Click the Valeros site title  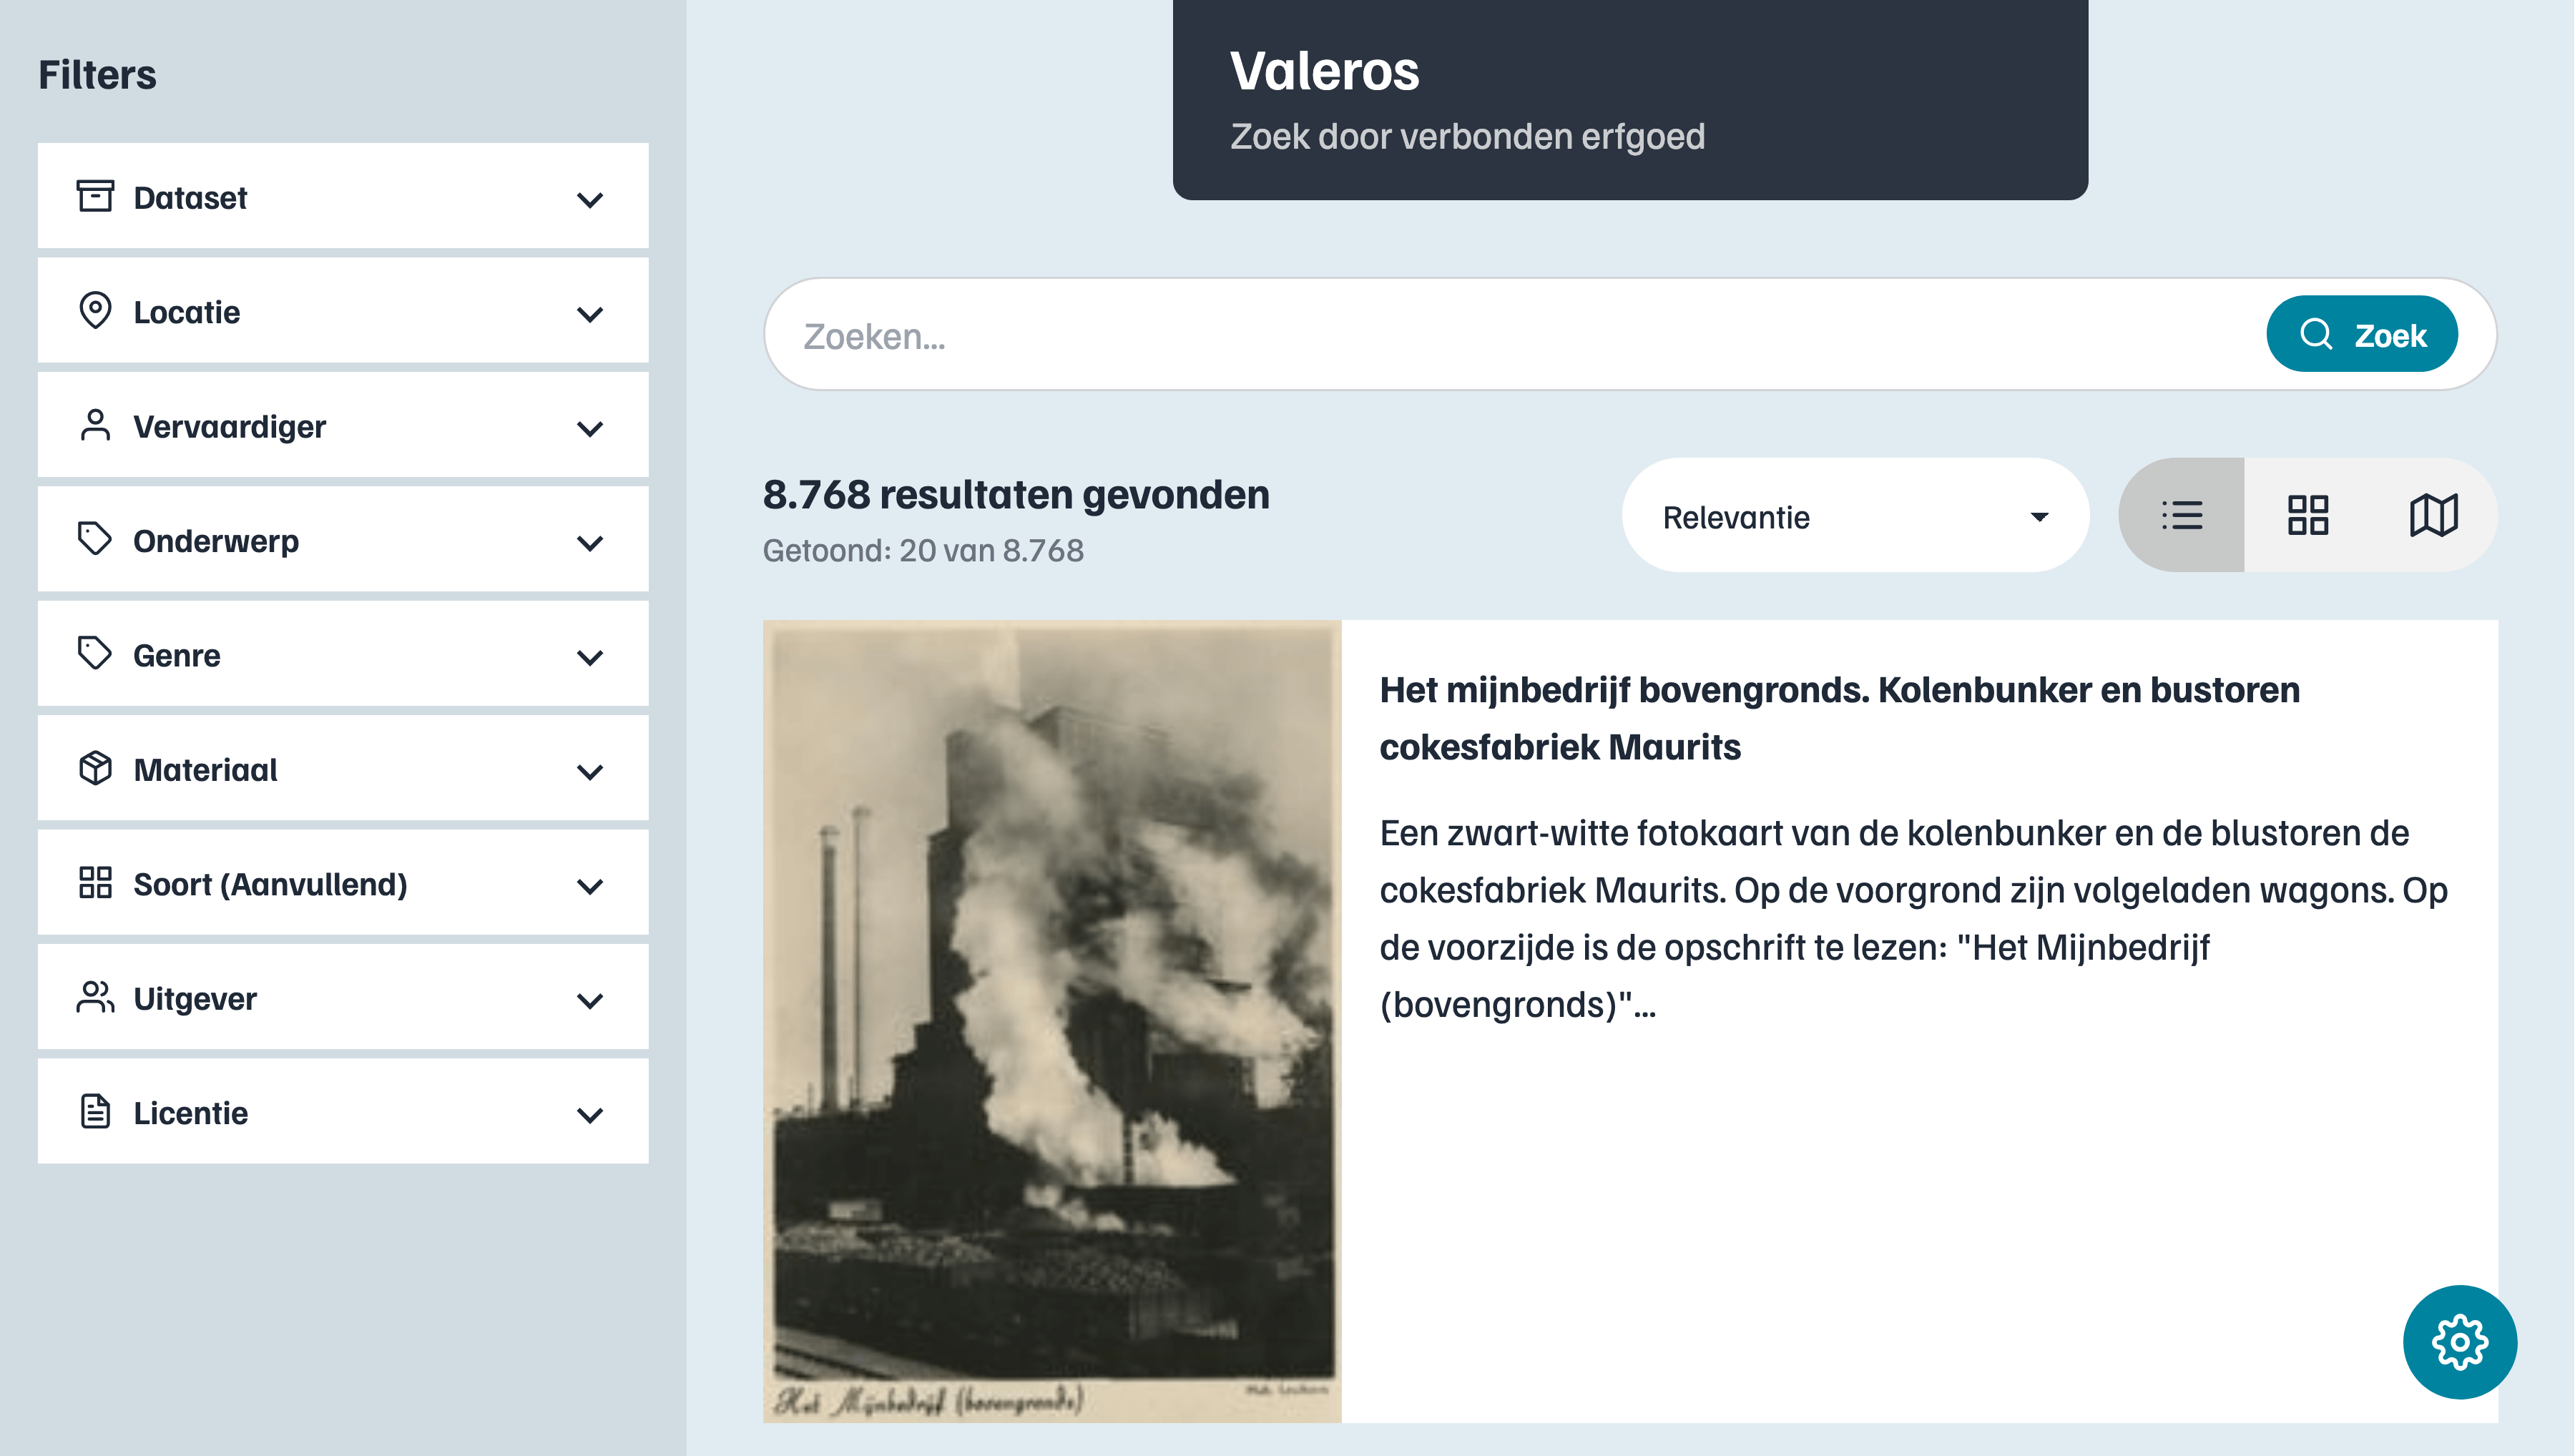point(1324,70)
